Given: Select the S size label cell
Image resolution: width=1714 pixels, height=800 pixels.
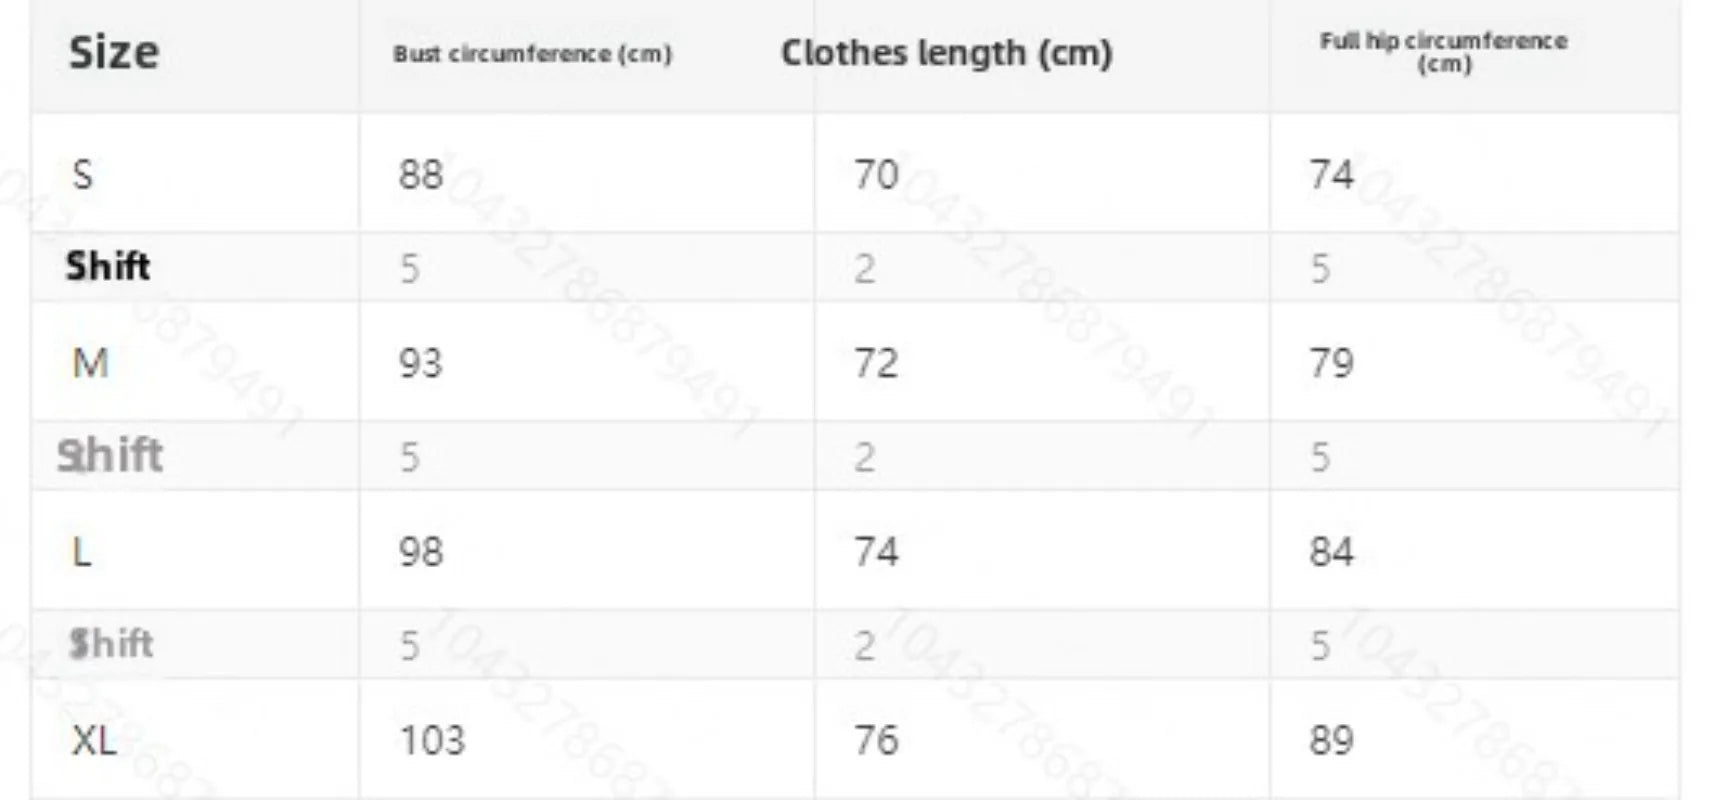Looking at the screenshot, I should 83,175.
